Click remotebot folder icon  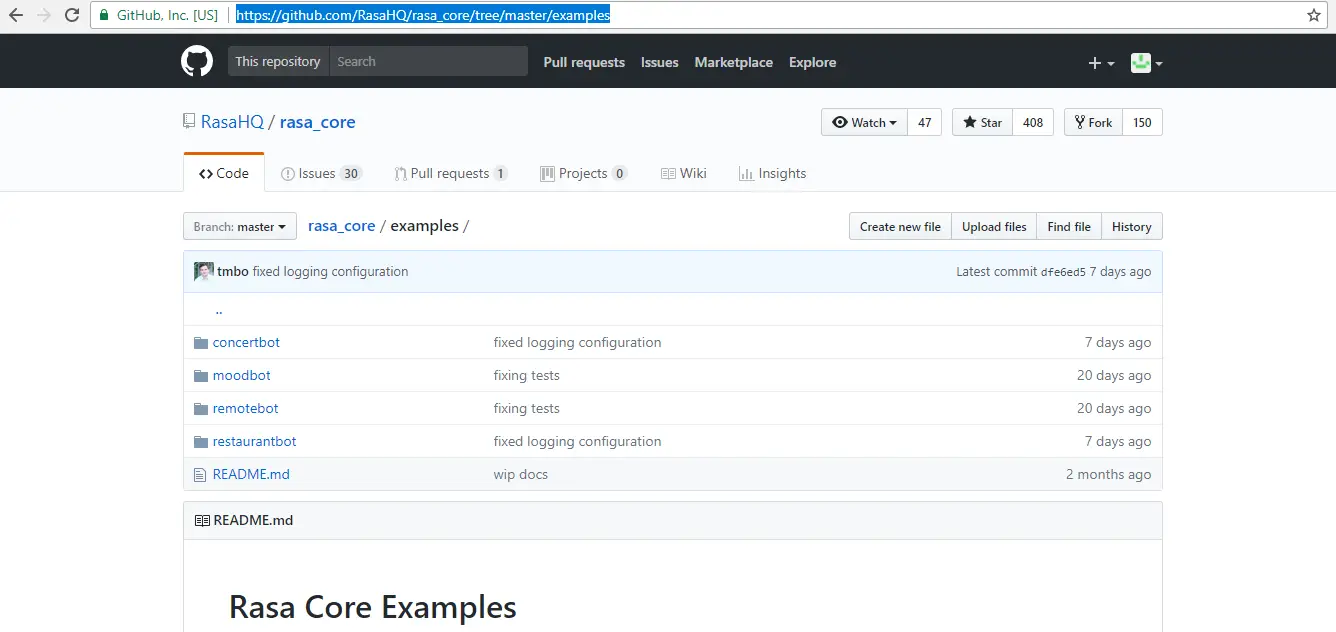click(200, 408)
